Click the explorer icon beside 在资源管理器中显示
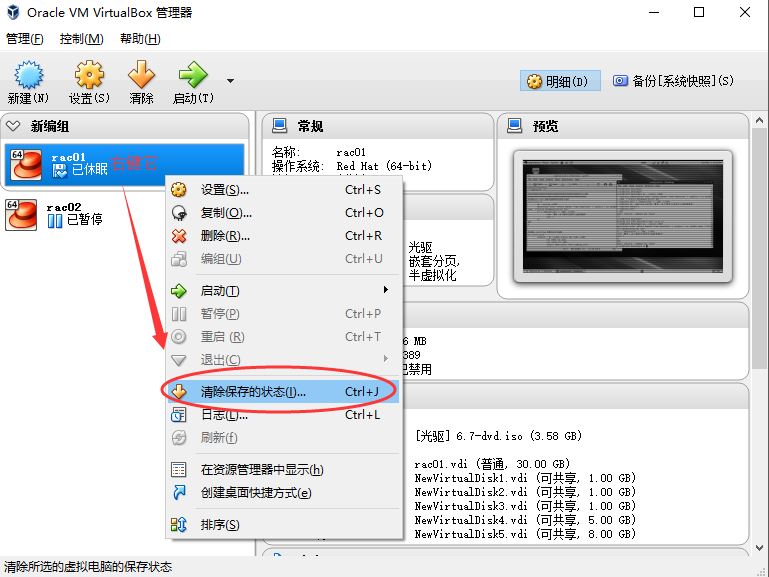Screen dimensions: 769x577 [x=179, y=470]
